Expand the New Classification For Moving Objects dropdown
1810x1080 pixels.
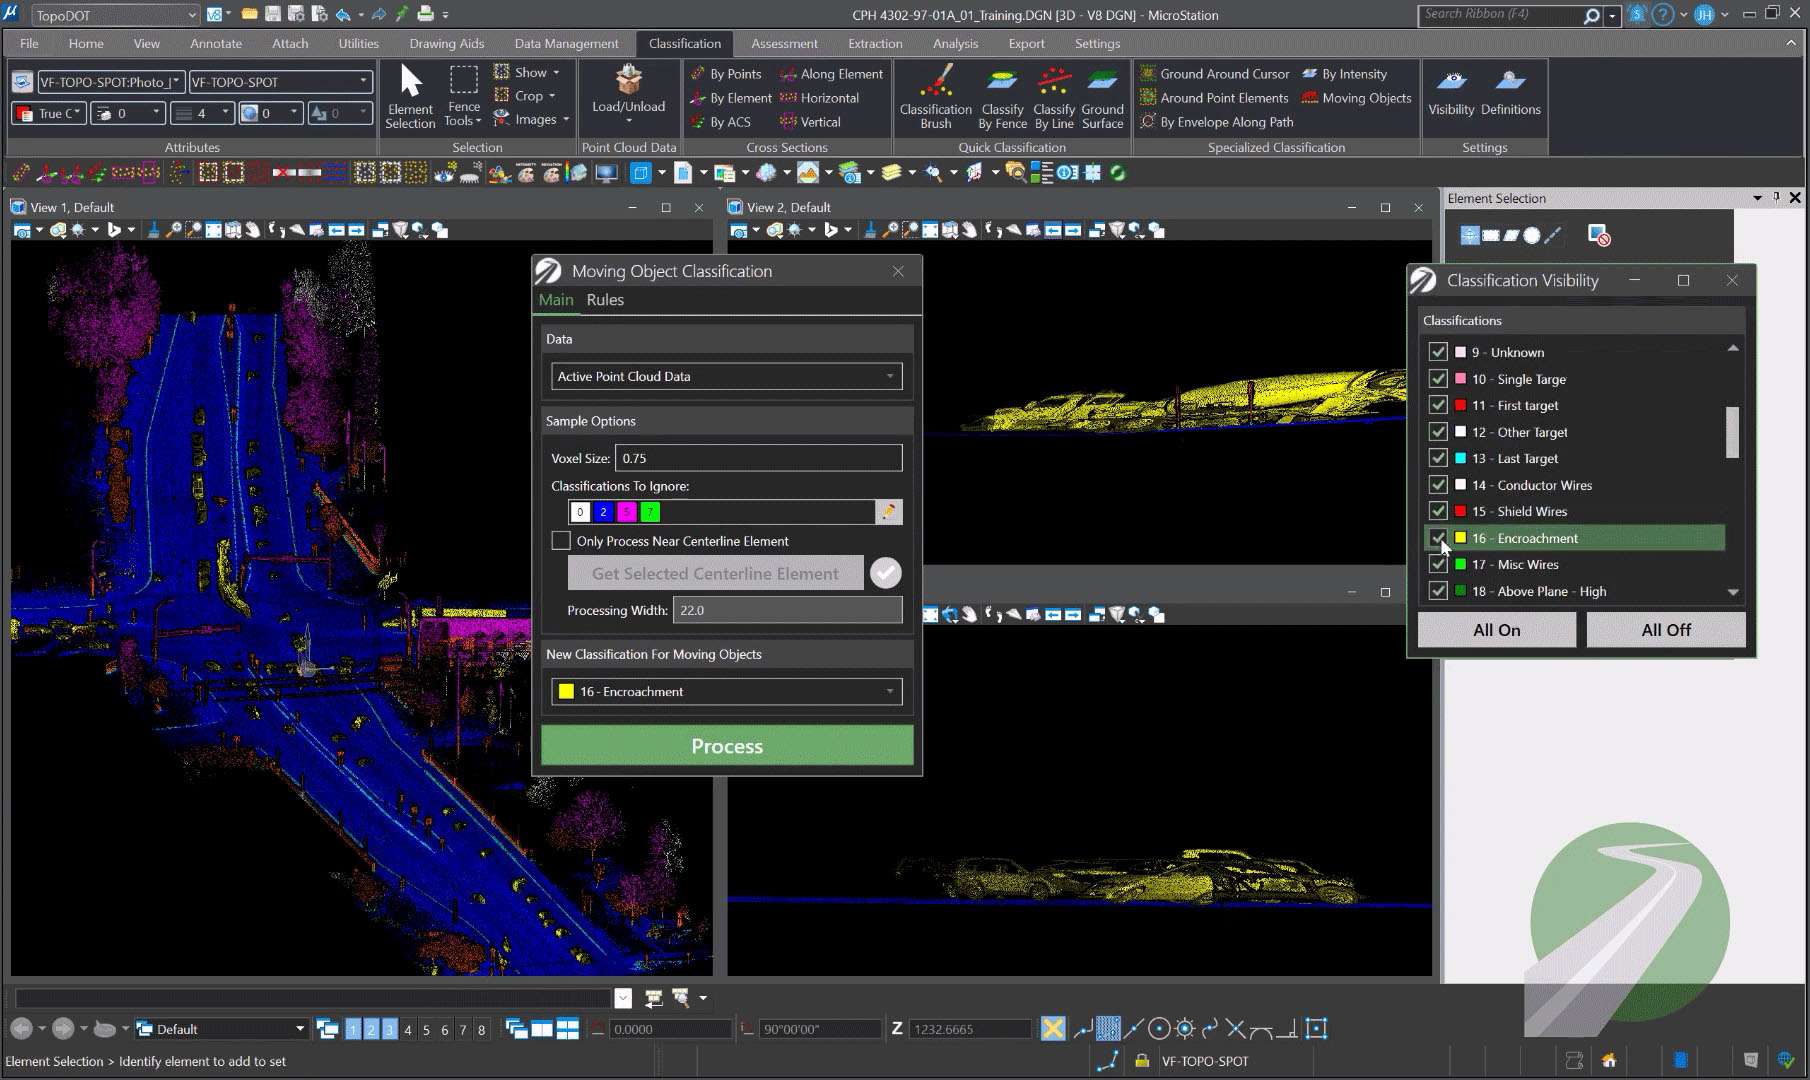727,692
